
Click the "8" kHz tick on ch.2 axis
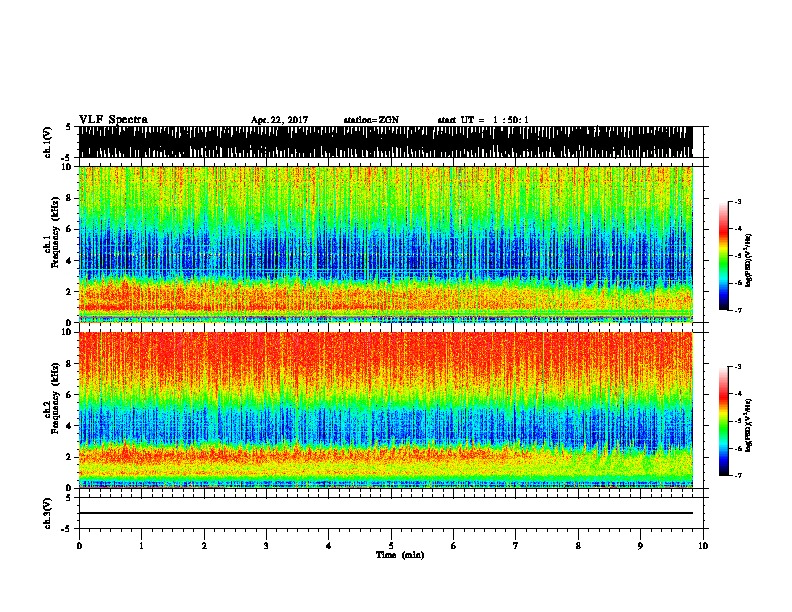70,363
